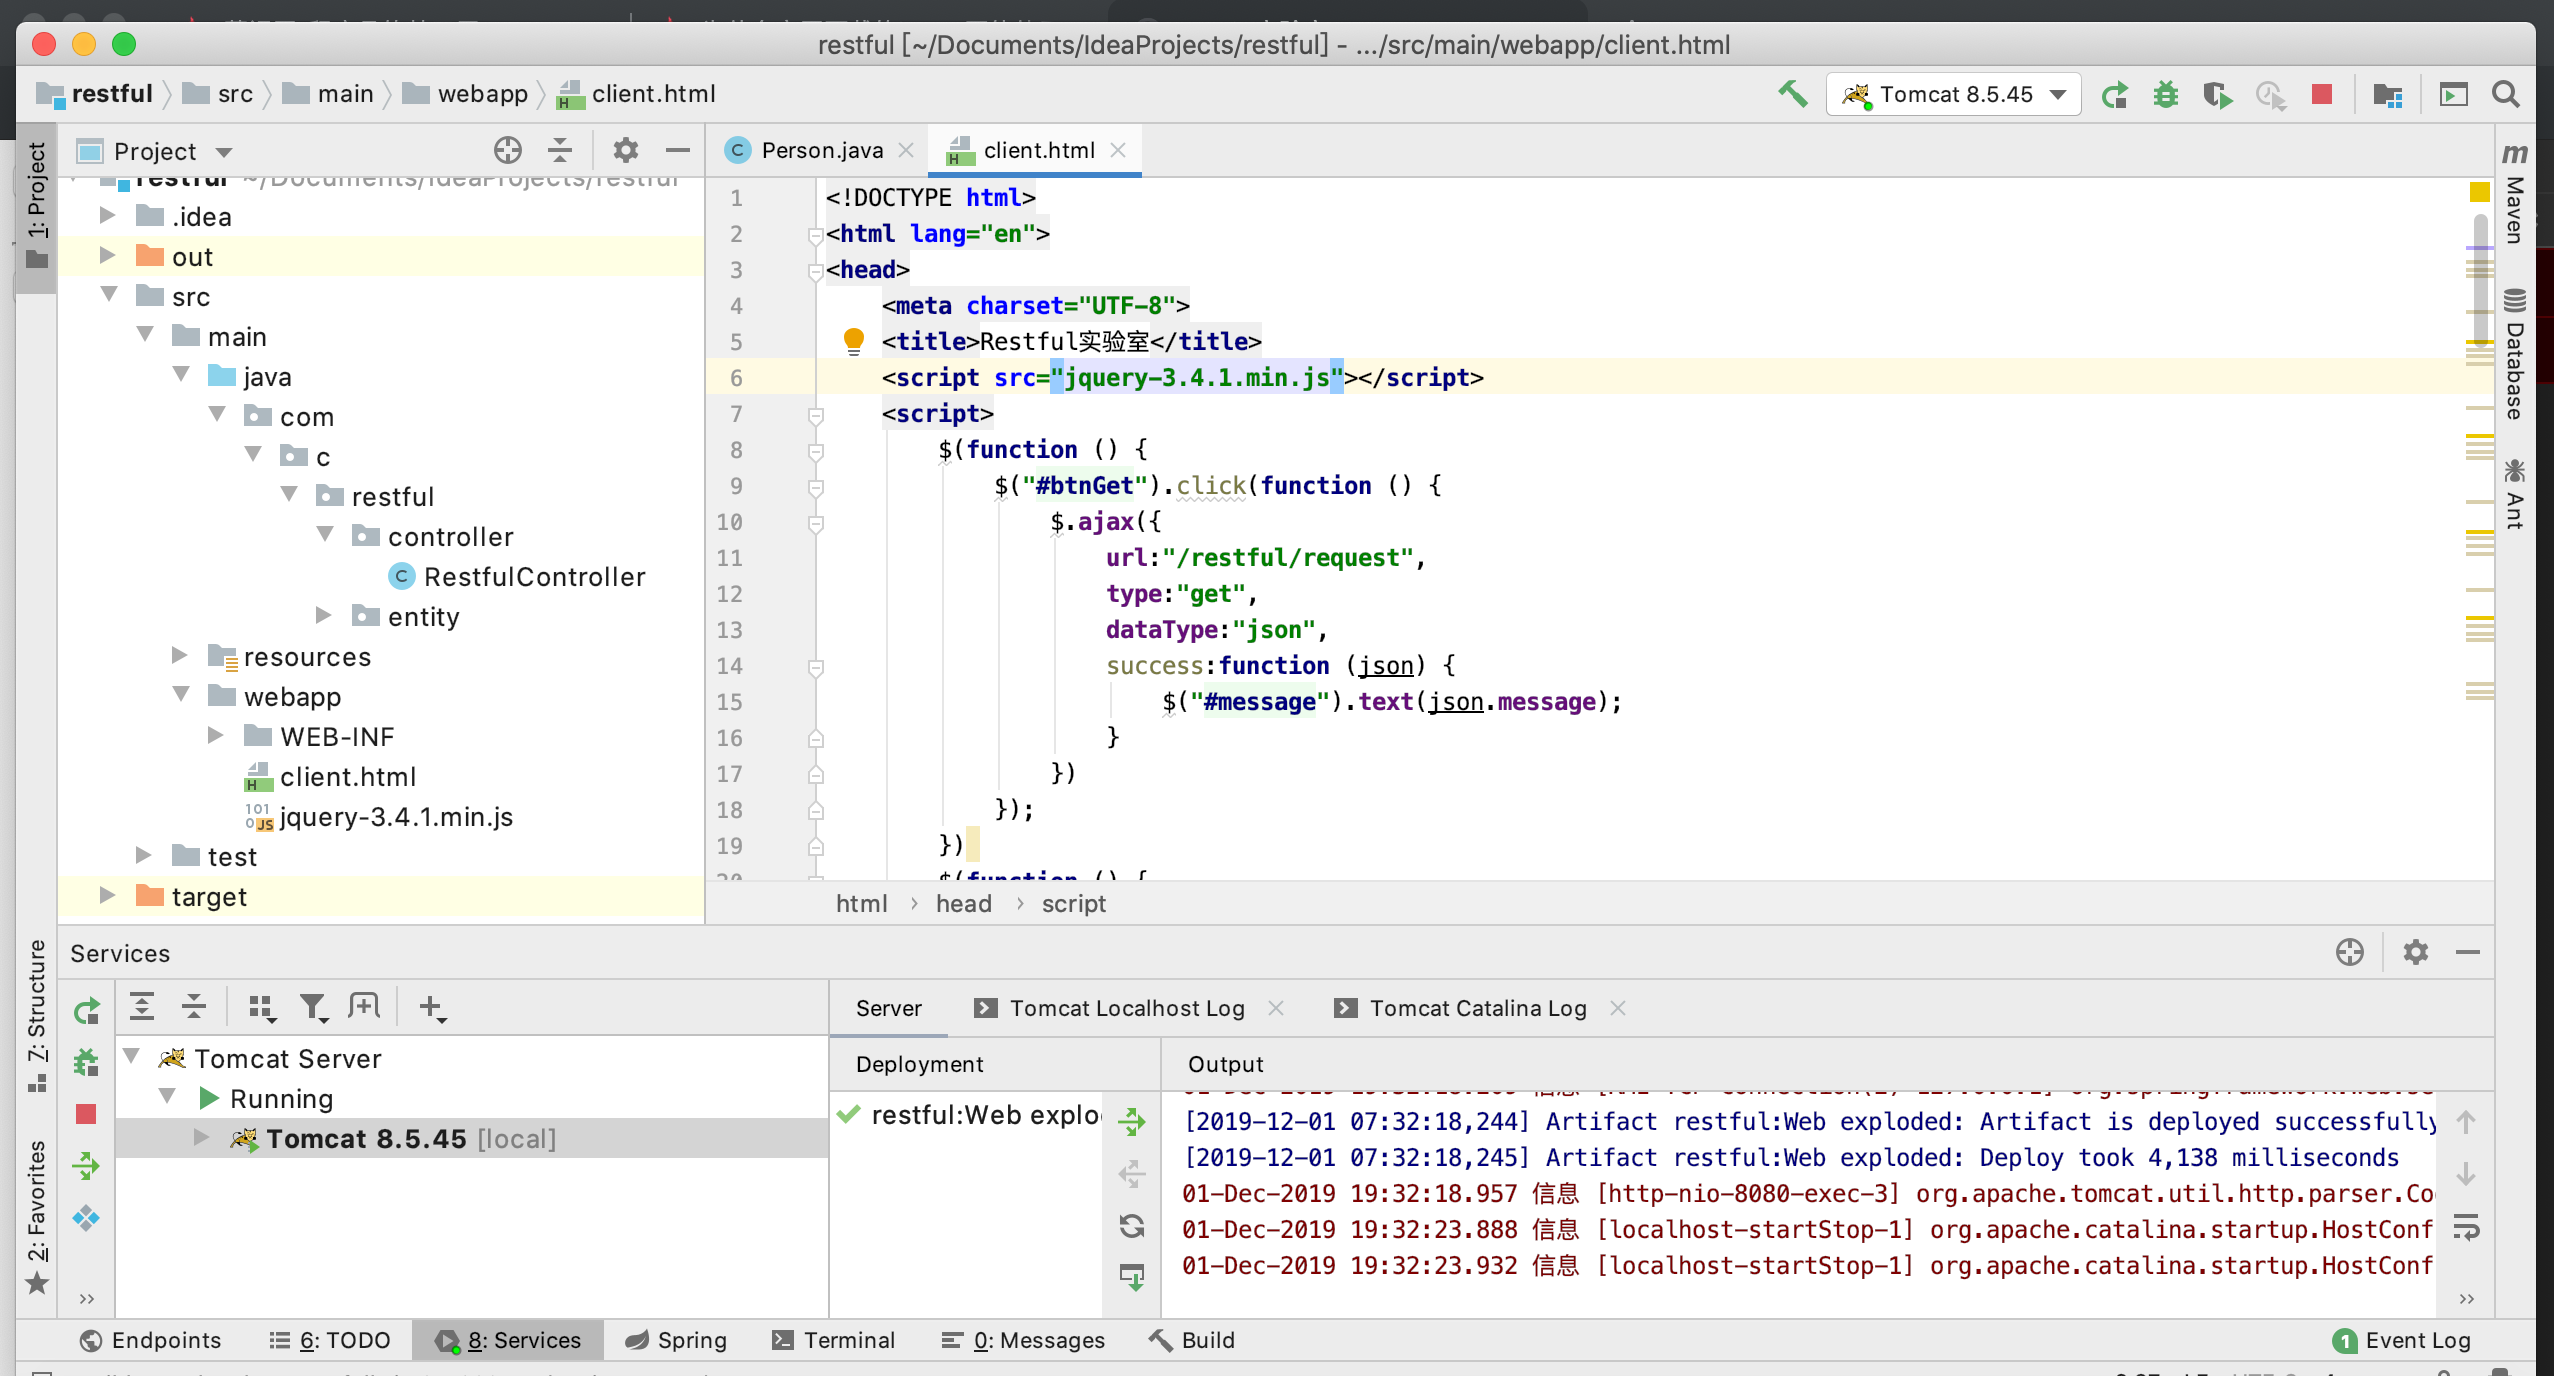The width and height of the screenshot is (2554, 1376).
Task: Collapse all in Project panel header
Action: 560,151
